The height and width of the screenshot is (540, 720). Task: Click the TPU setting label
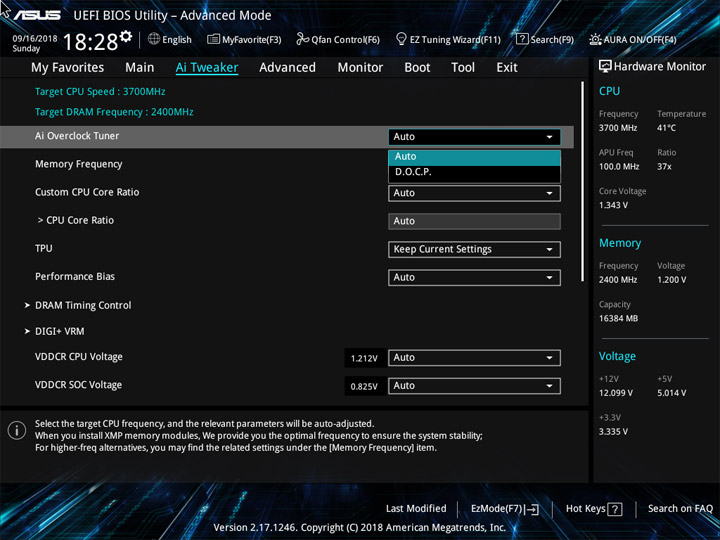(x=44, y=248)
